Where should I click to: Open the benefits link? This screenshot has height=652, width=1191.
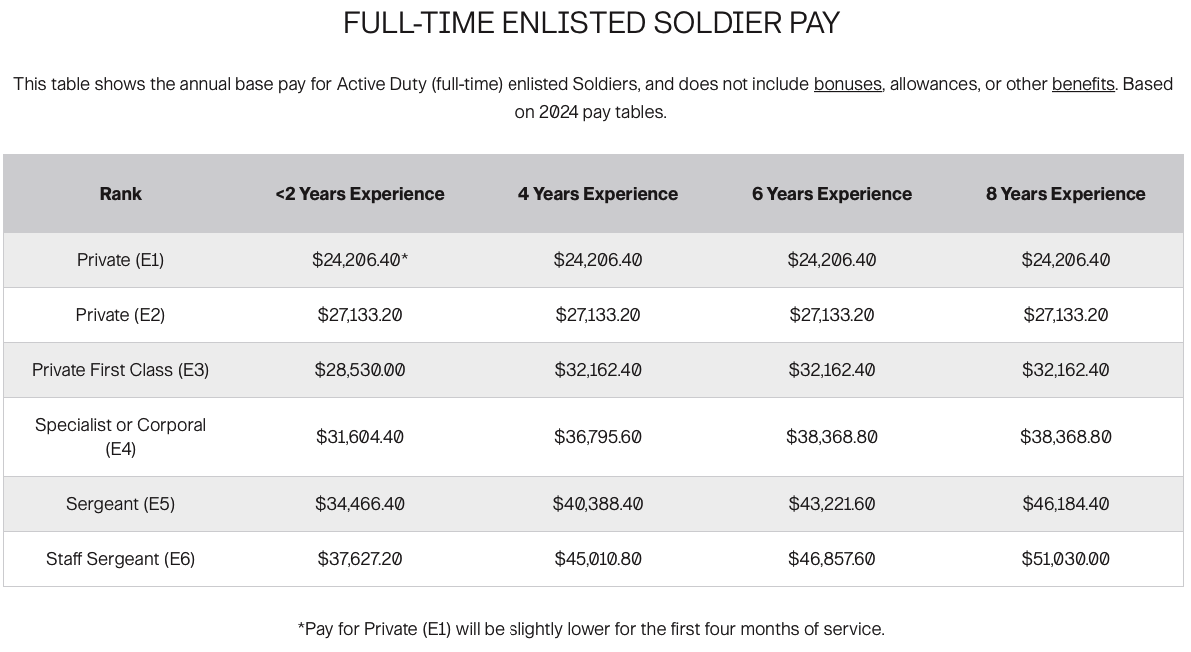pyautogui.click(x=1082, y=85)
